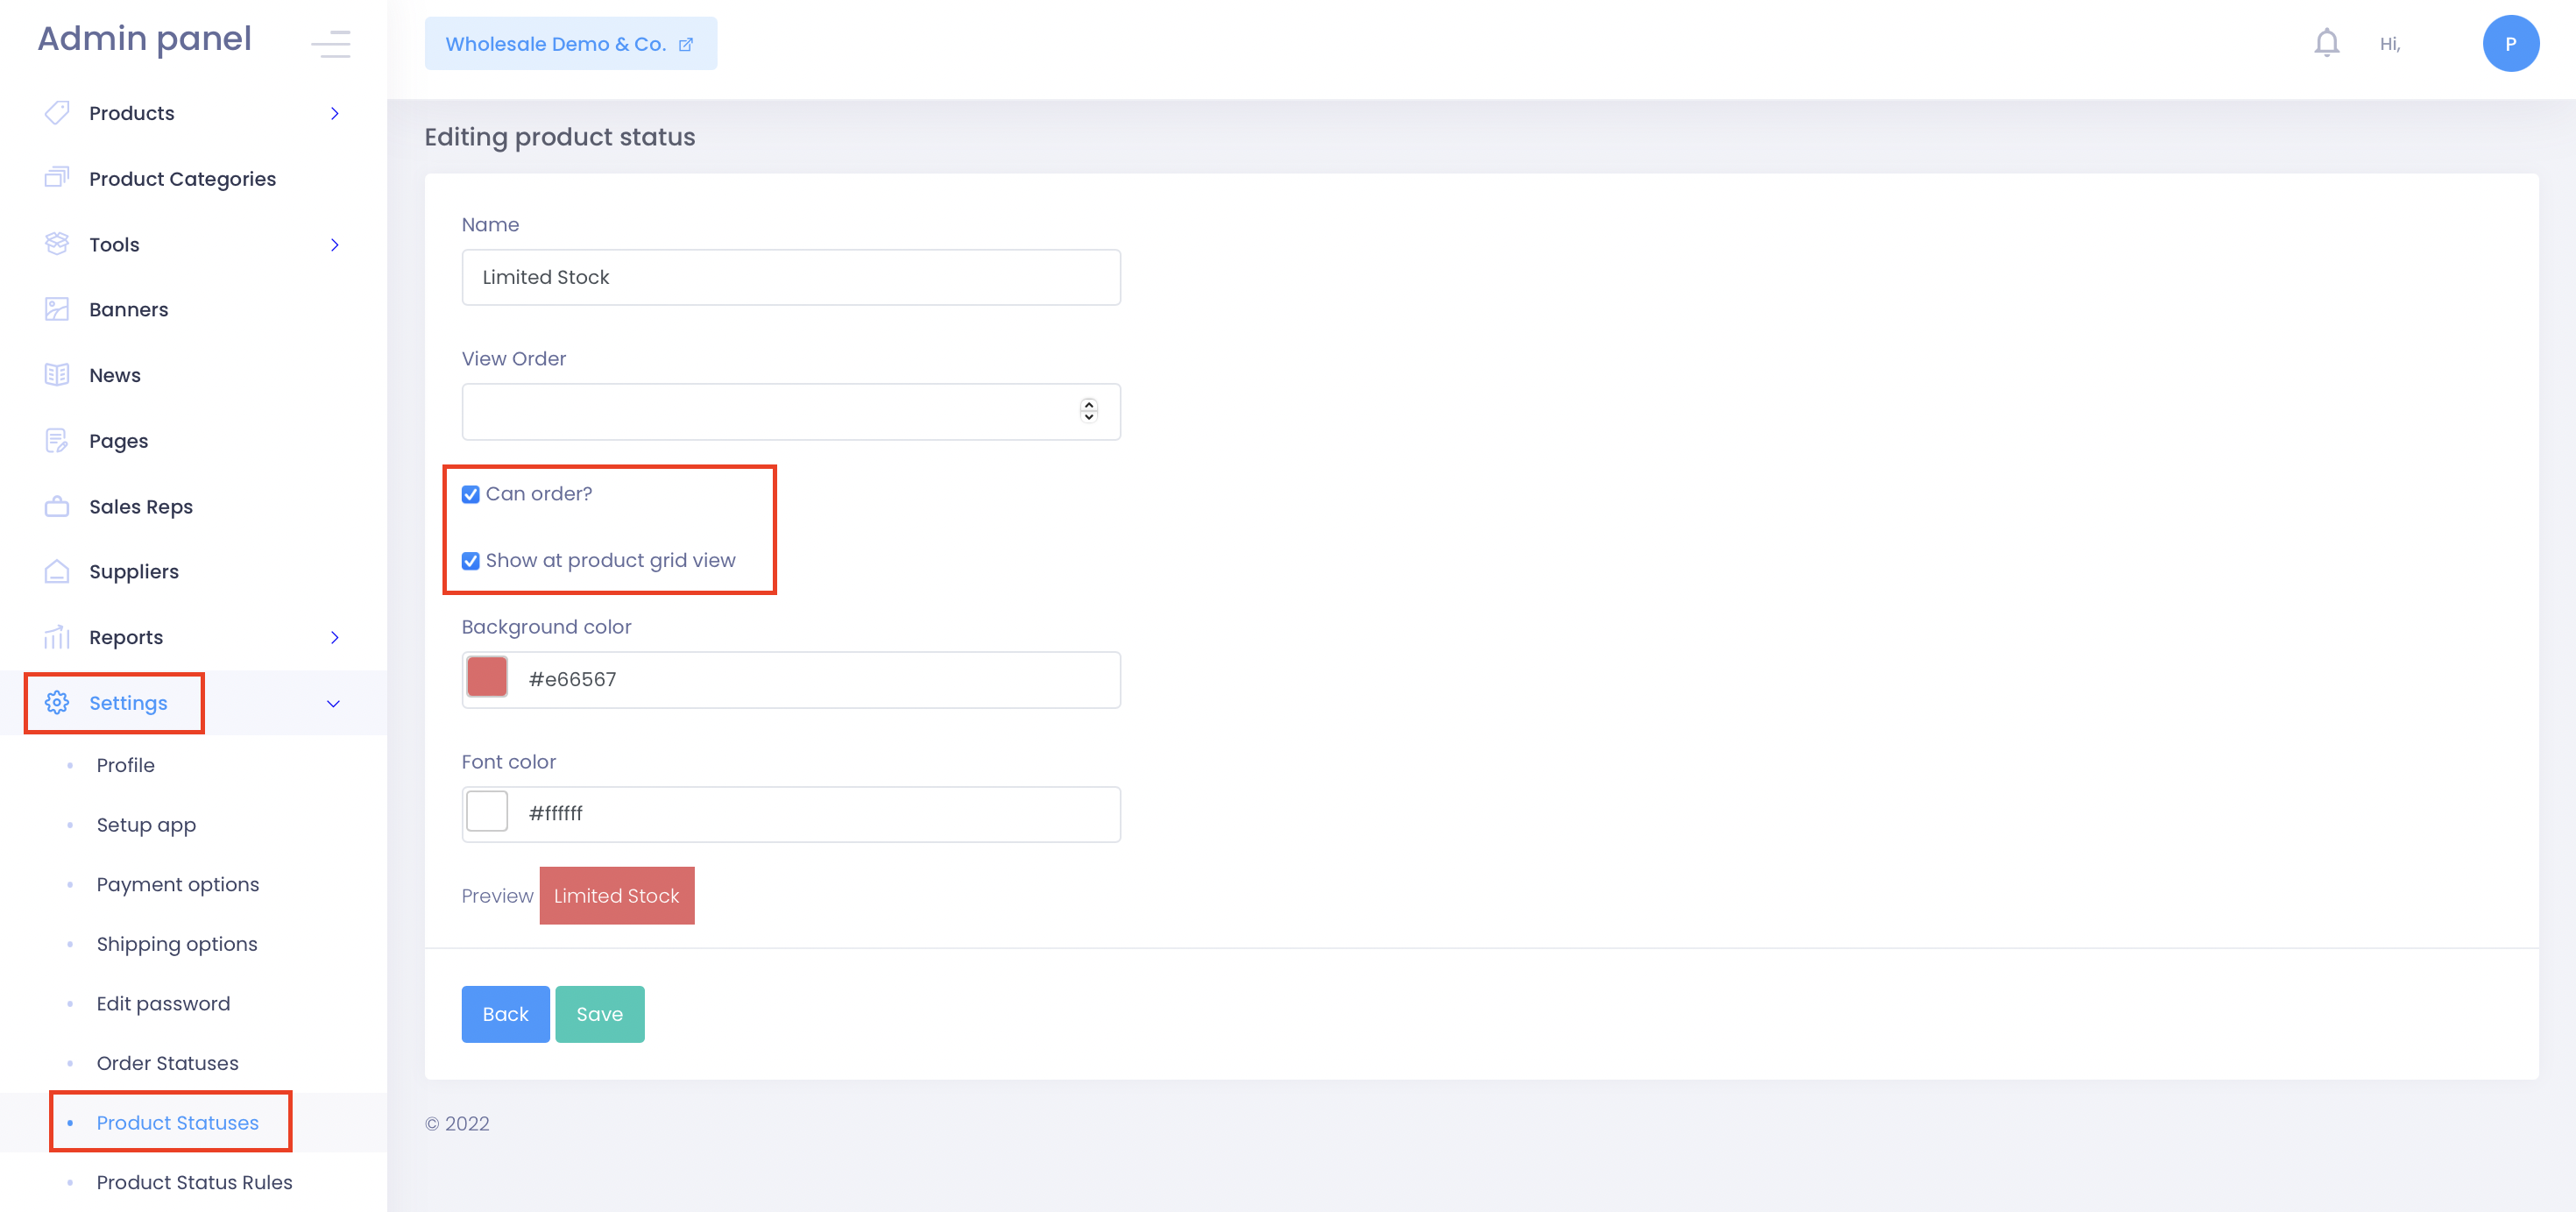Open News via its sidebar icon
Screen dimensions: 2576x1212
coord(57,374)
